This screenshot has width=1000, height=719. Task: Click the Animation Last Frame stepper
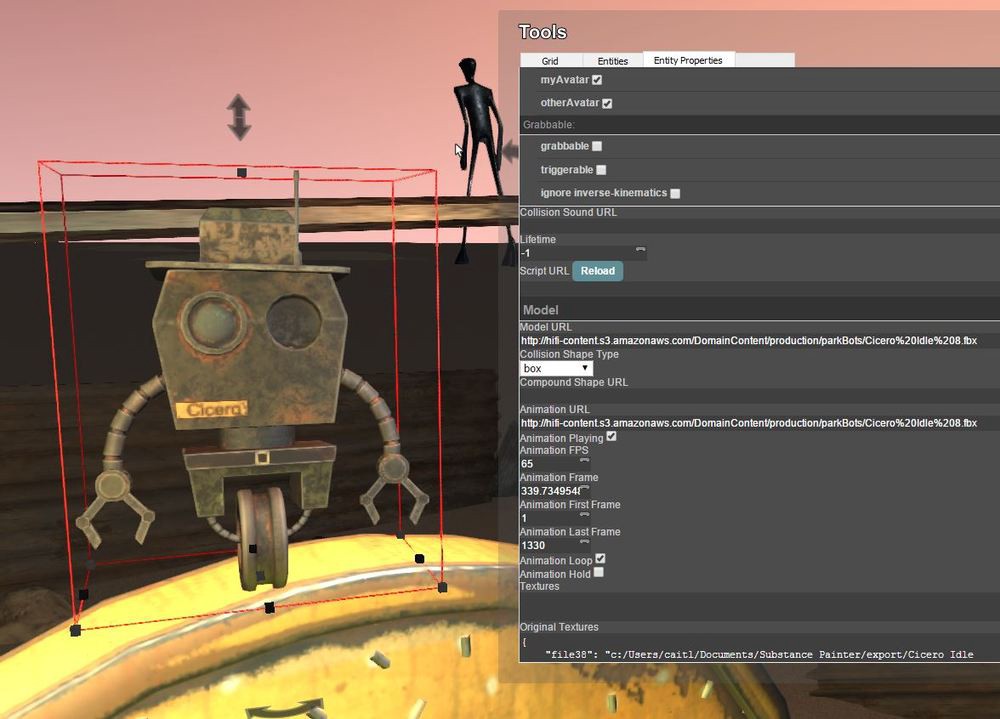click(x=584, y=542)
